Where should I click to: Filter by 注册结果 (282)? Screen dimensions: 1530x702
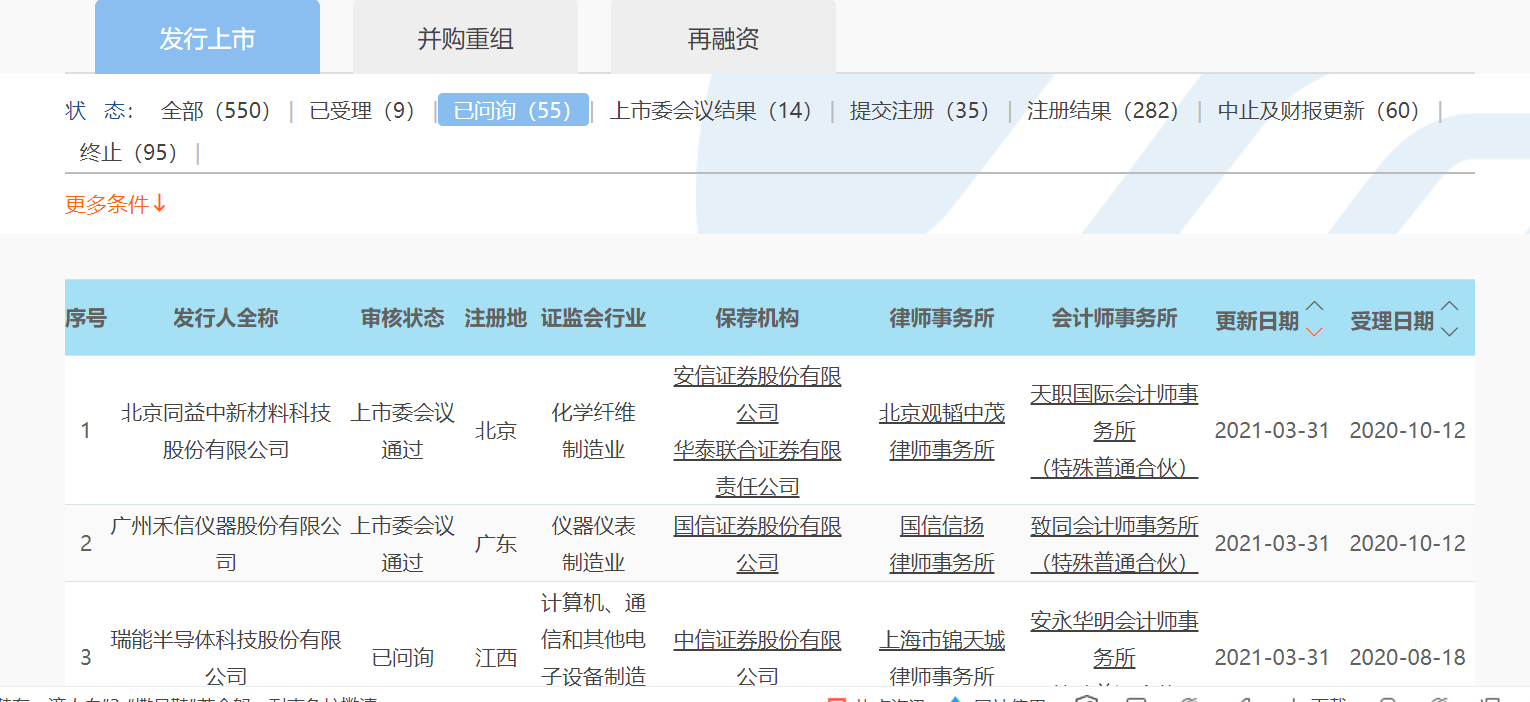[x=1103, y=110]
